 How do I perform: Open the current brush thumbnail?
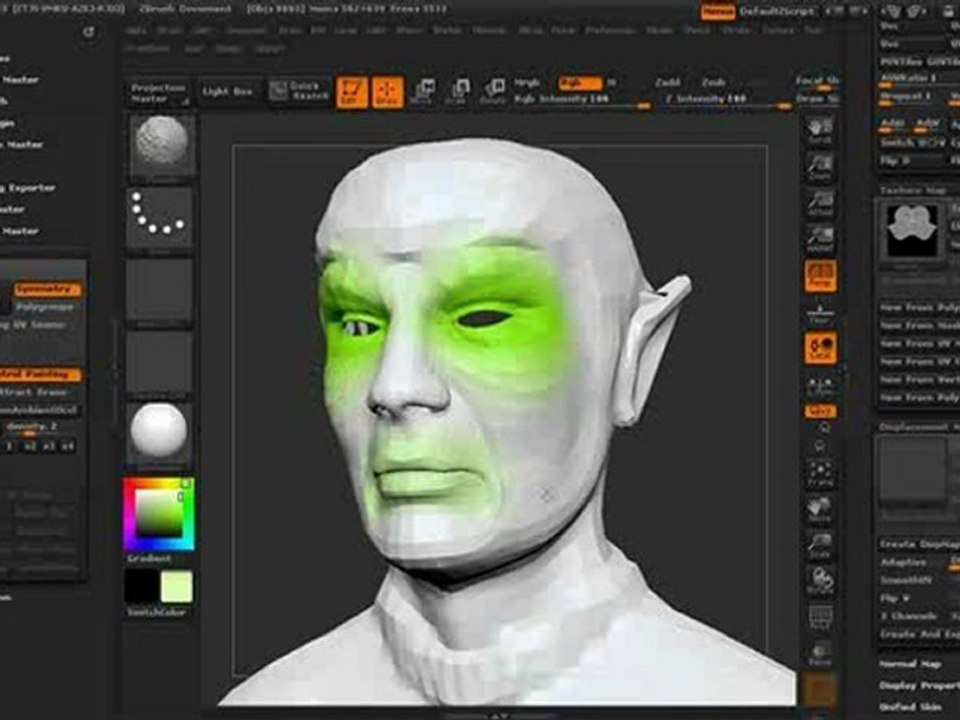point(161,146)
